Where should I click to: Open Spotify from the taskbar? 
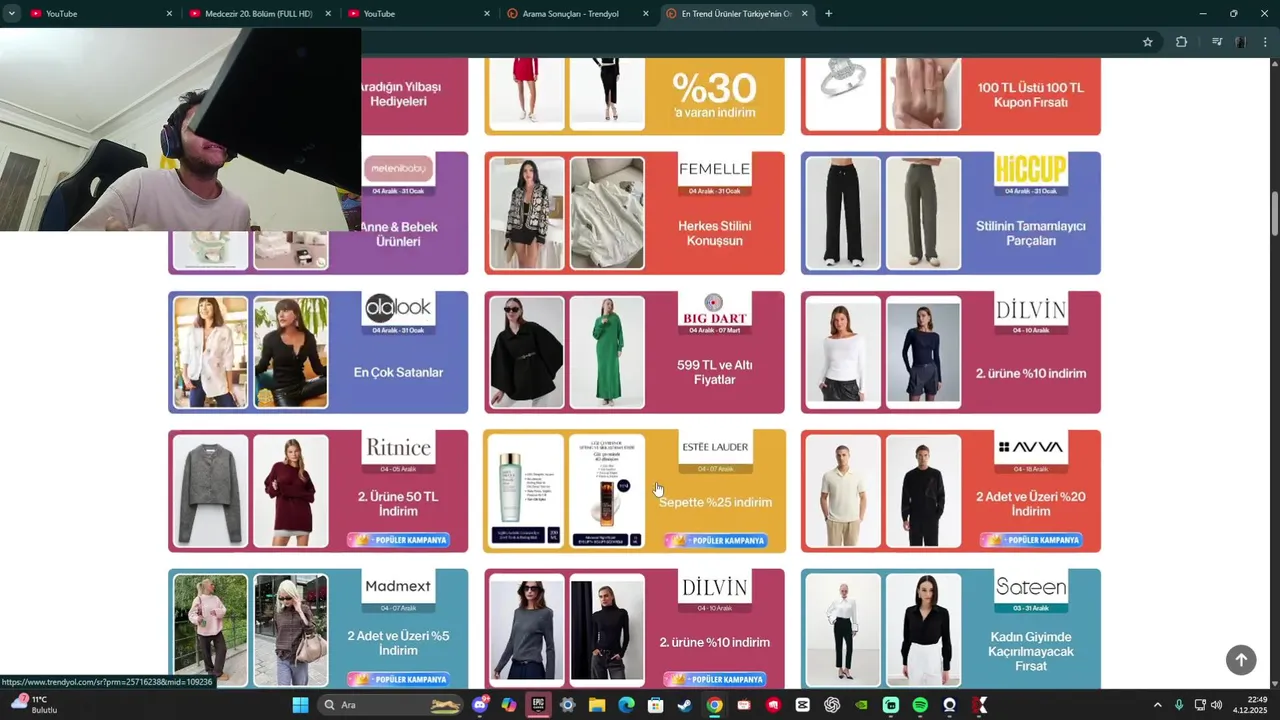(x=920, y=705)
